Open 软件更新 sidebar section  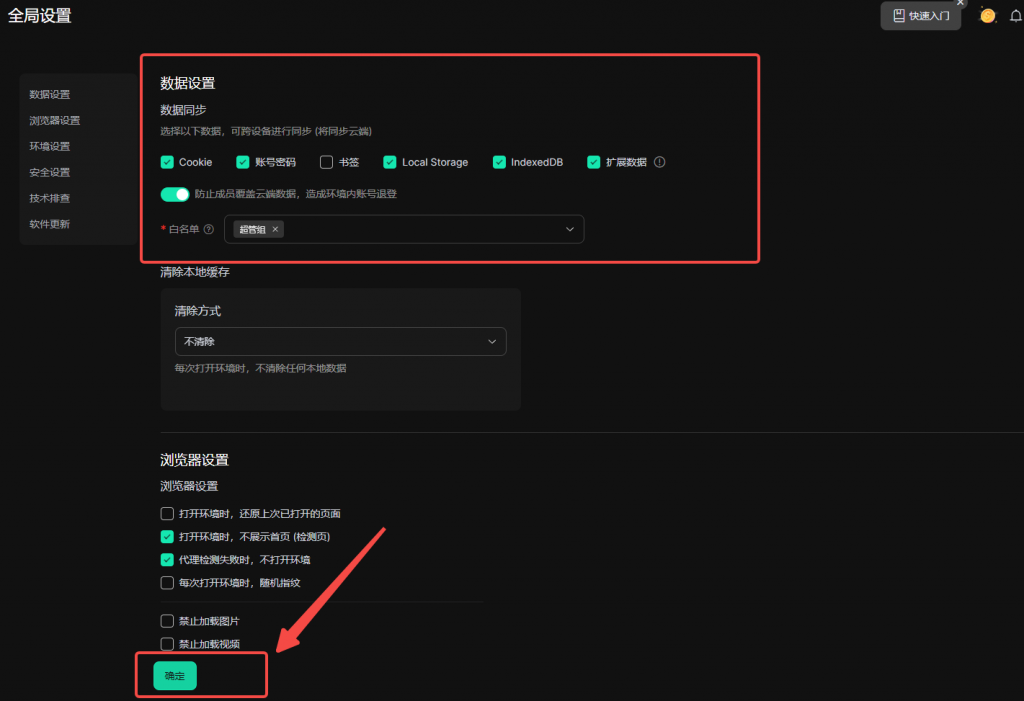coord(50,224)
